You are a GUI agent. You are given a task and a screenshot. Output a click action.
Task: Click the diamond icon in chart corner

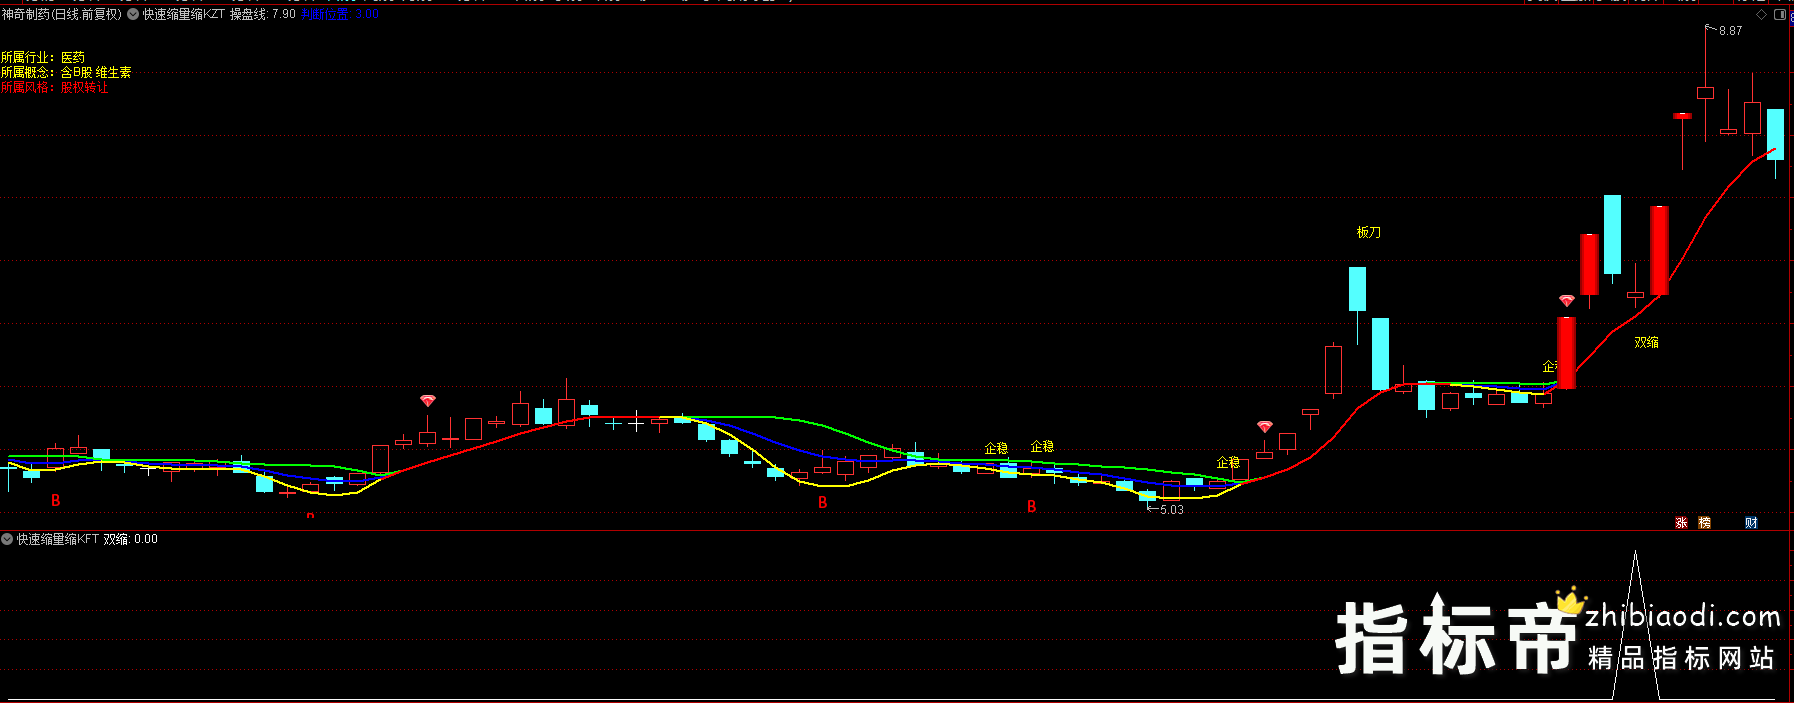pyautogui.click(x=1761, y=15)
